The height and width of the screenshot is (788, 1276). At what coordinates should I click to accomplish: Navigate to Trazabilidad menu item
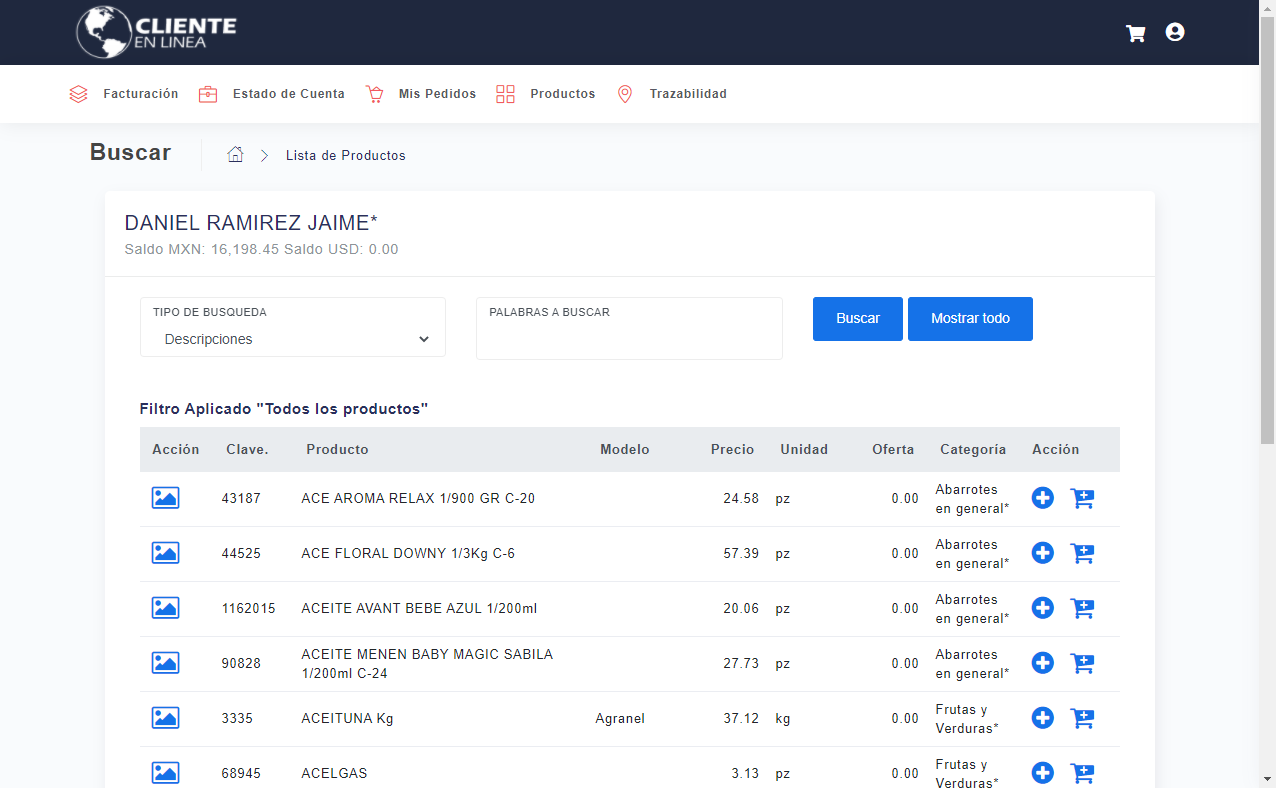tap(671, 94)
